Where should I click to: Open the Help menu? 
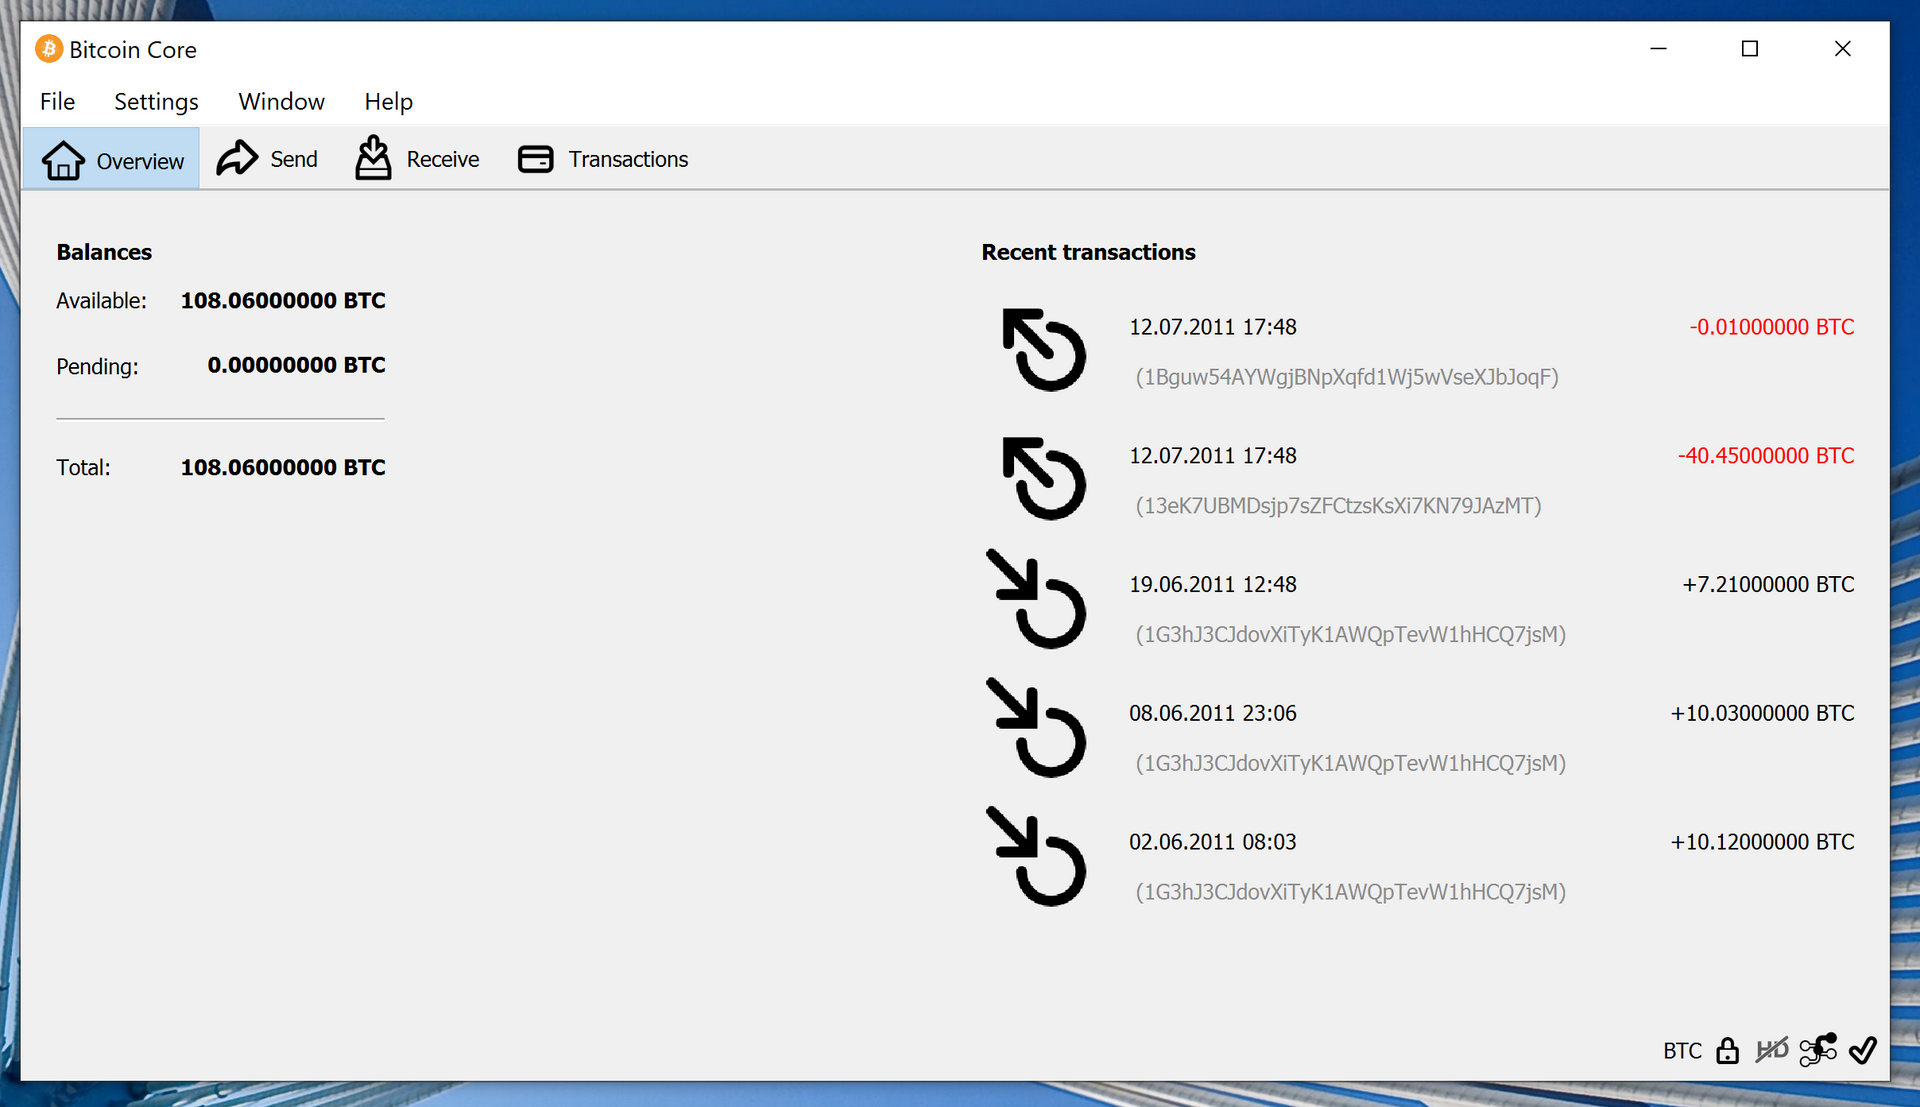[388, 102]
